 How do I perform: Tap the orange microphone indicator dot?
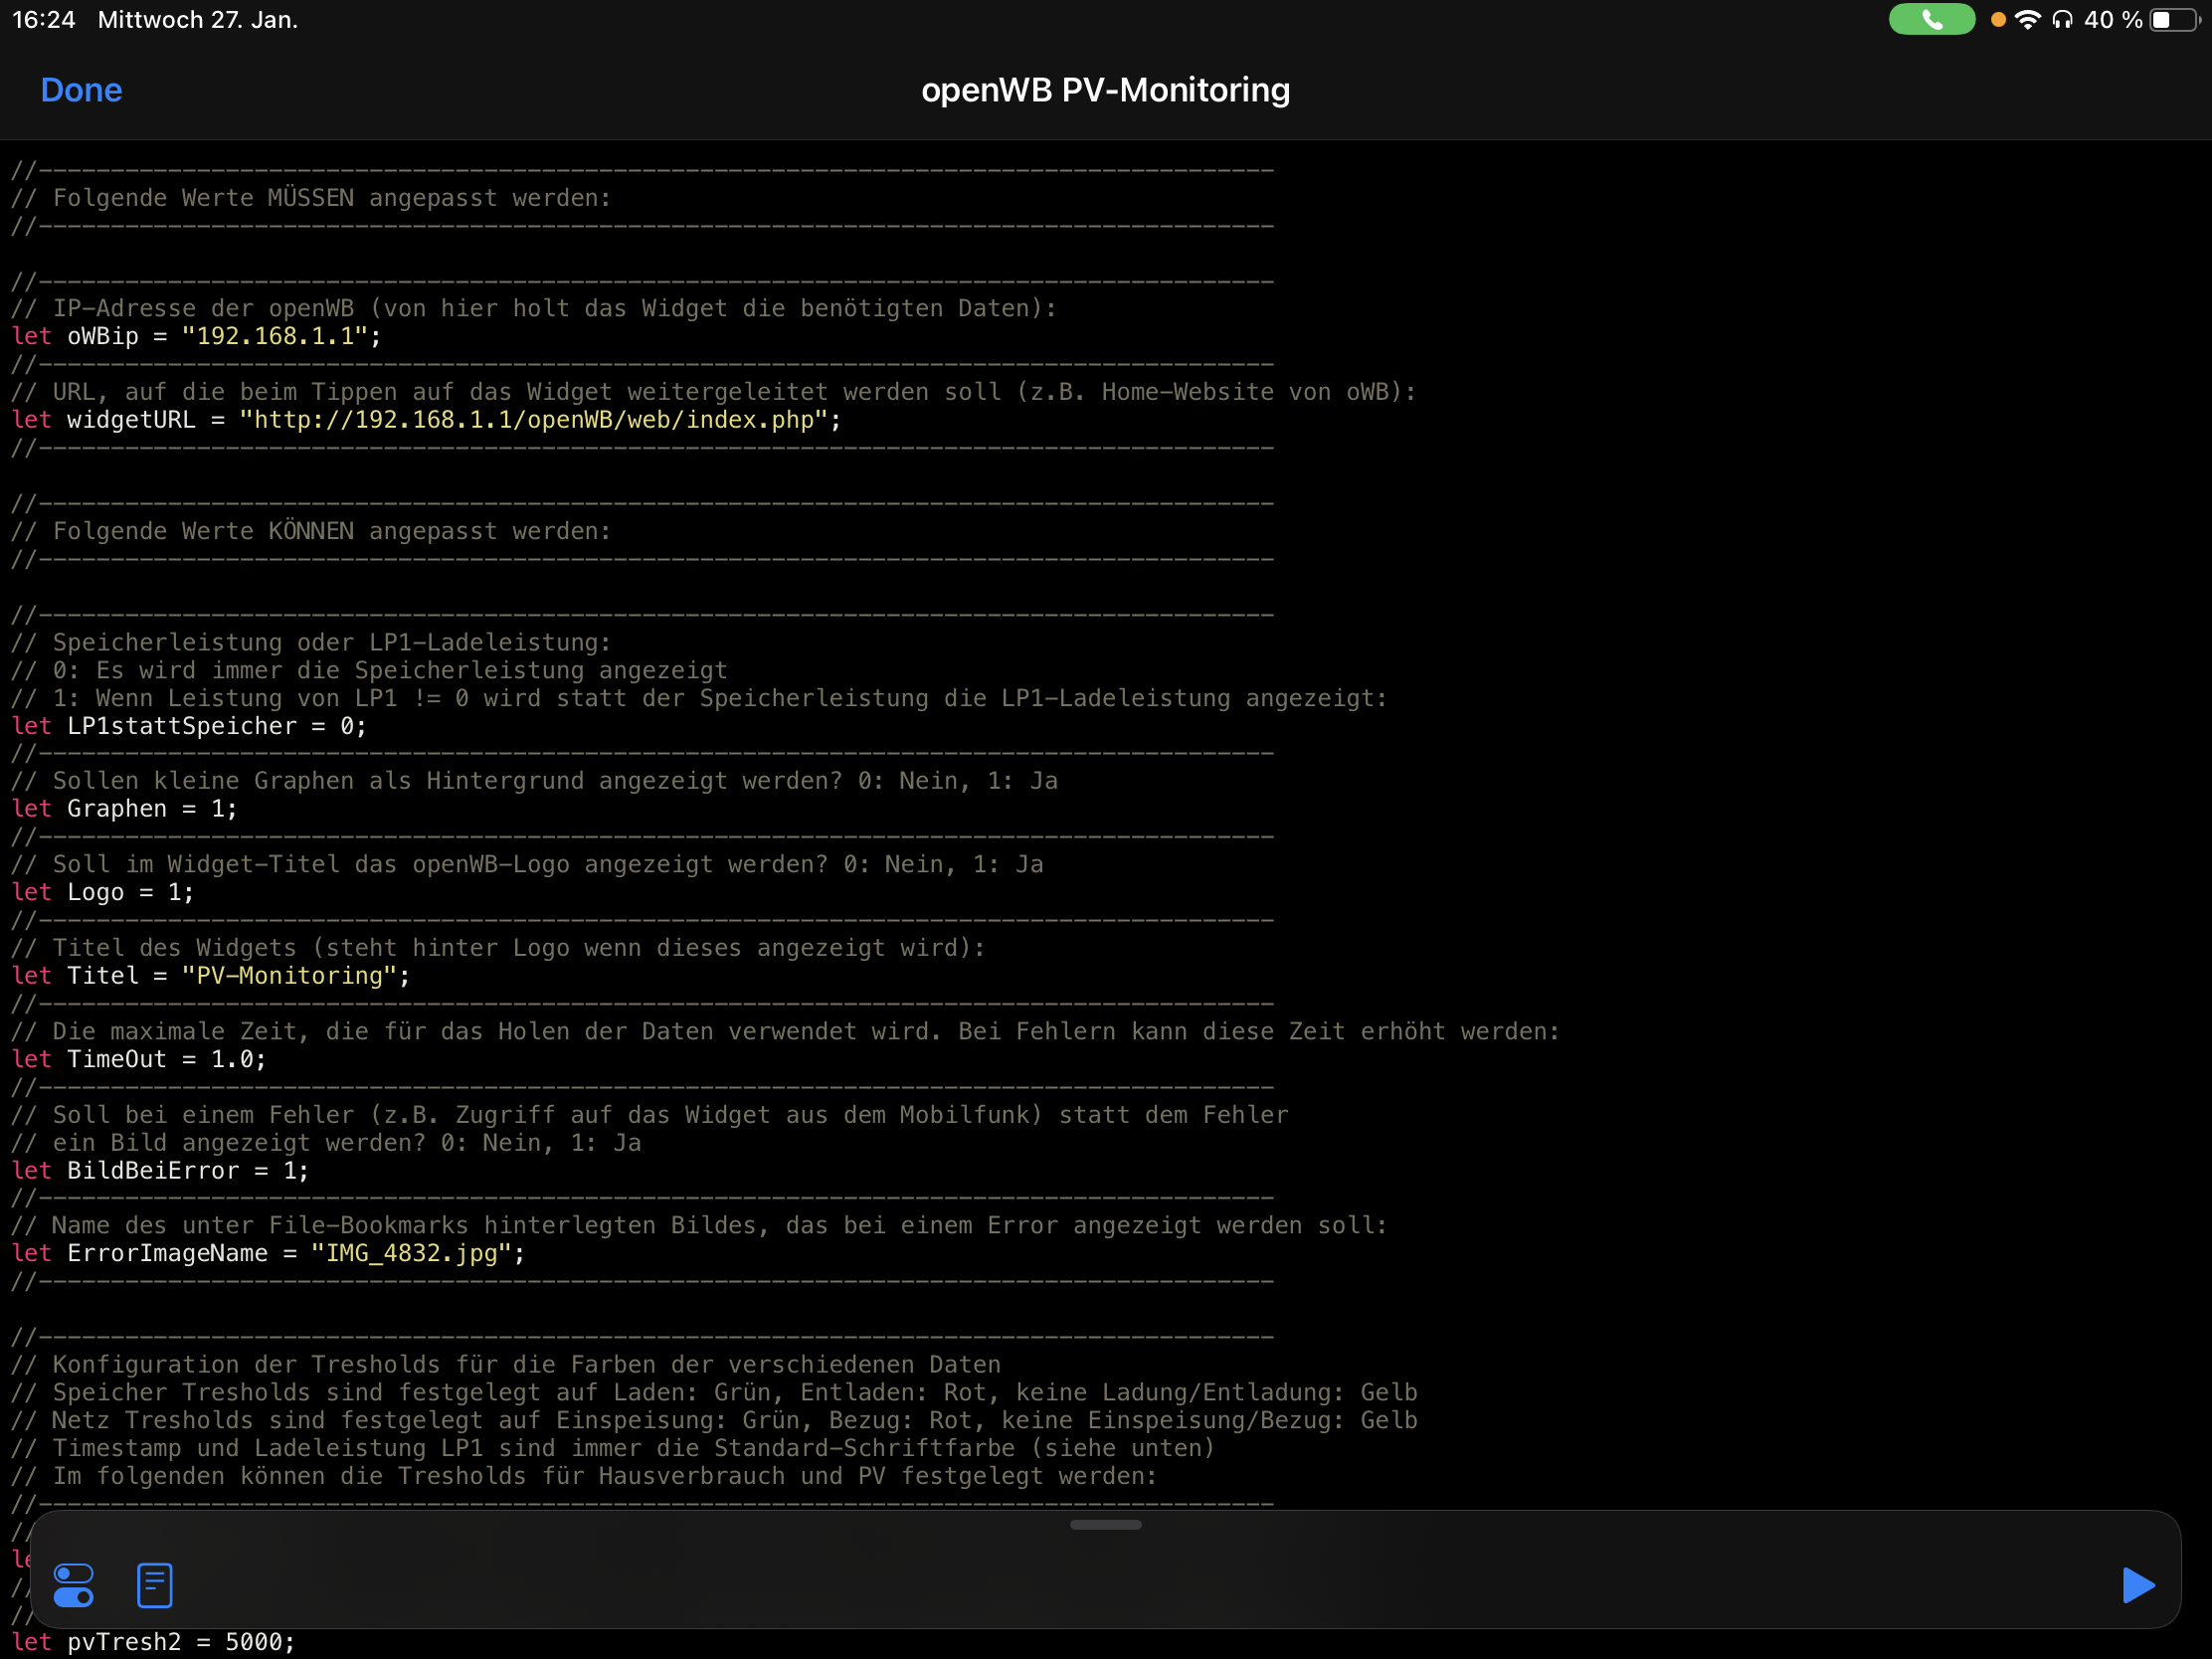tap(1998, 20)
